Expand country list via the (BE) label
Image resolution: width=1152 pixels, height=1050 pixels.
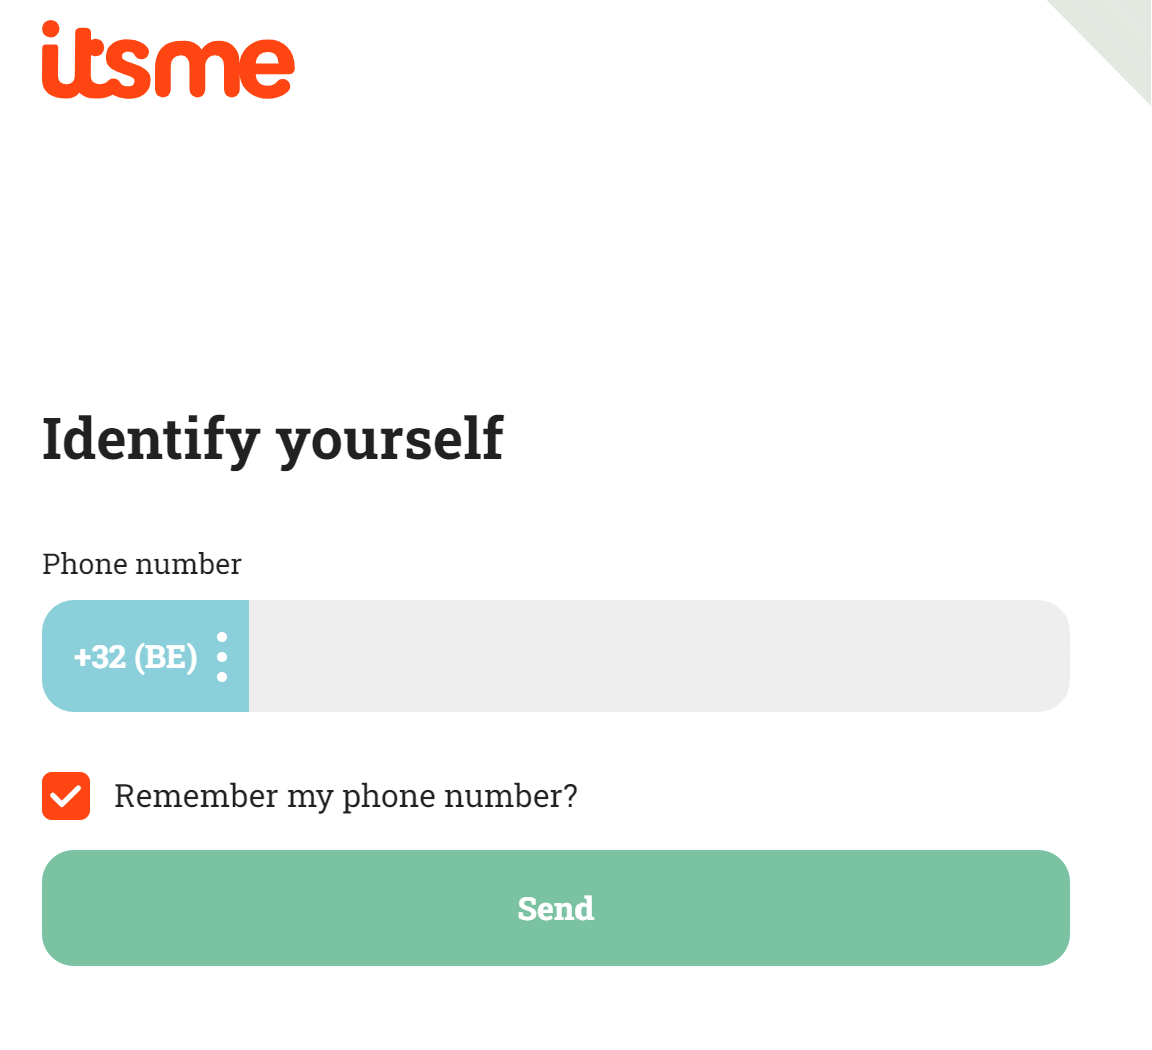click(166, 657)
